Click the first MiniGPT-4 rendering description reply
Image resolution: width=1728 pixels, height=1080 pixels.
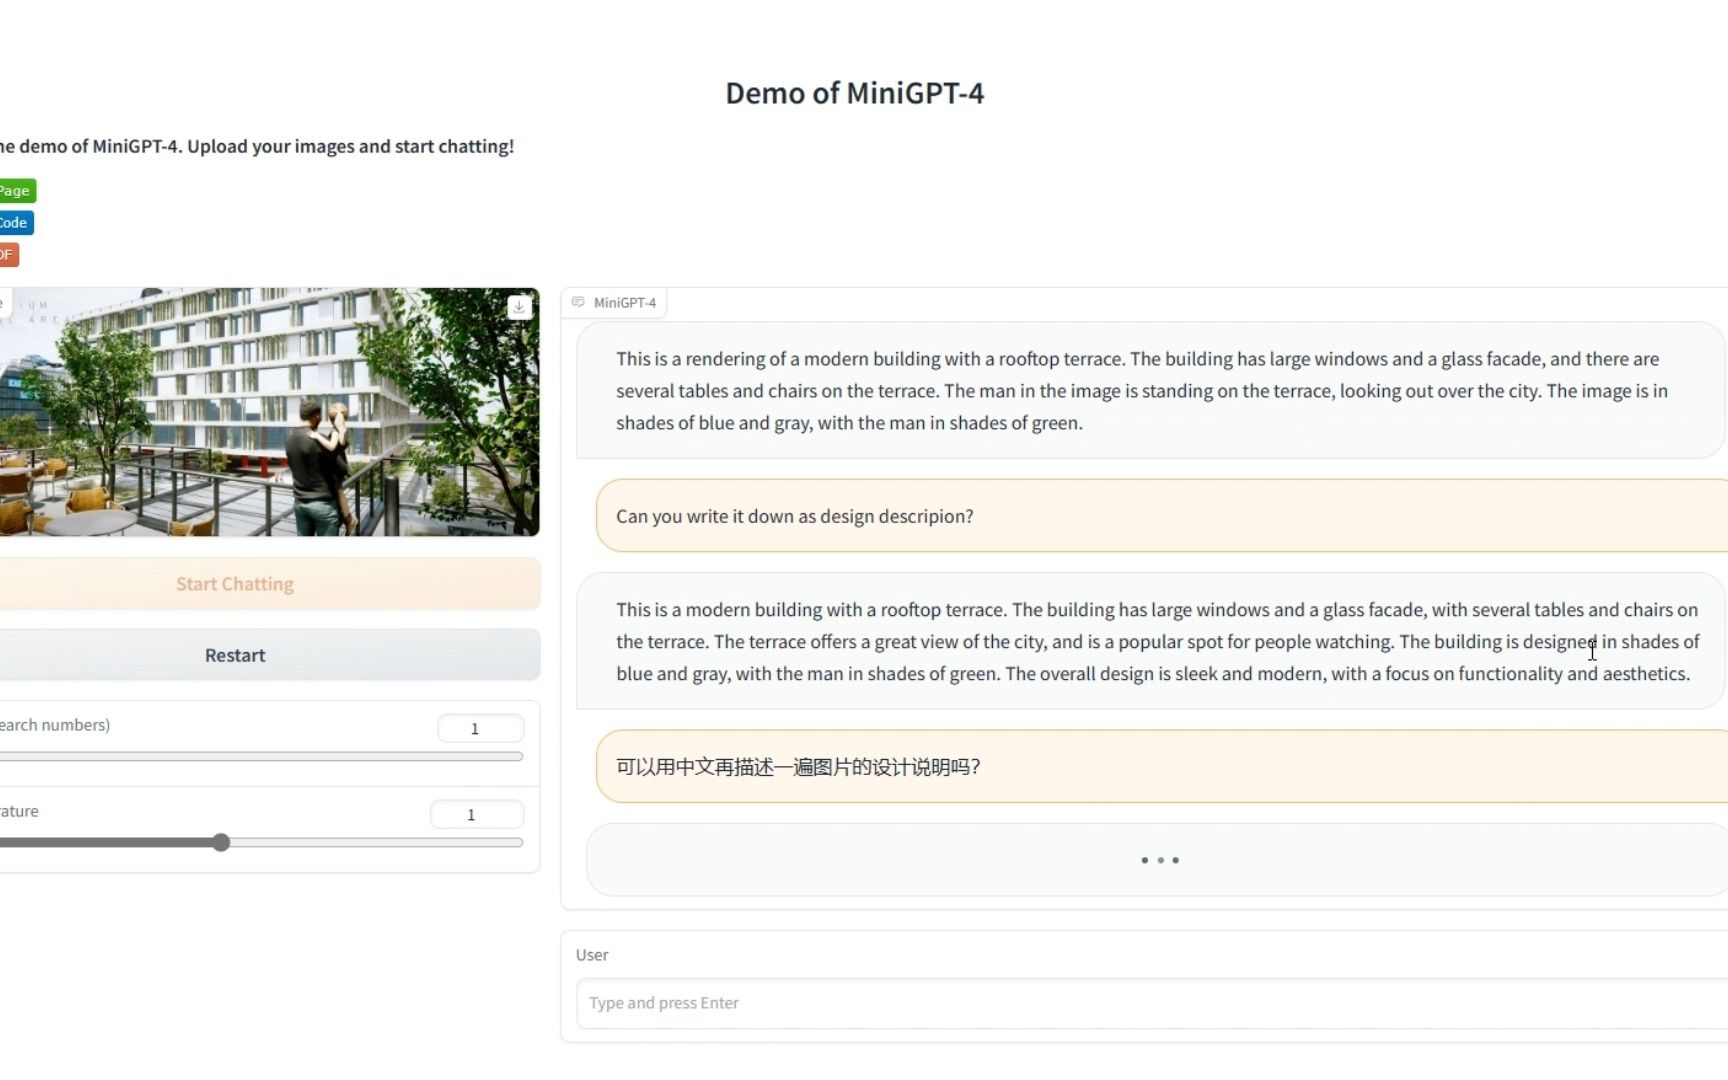(x=1151, y=390)
